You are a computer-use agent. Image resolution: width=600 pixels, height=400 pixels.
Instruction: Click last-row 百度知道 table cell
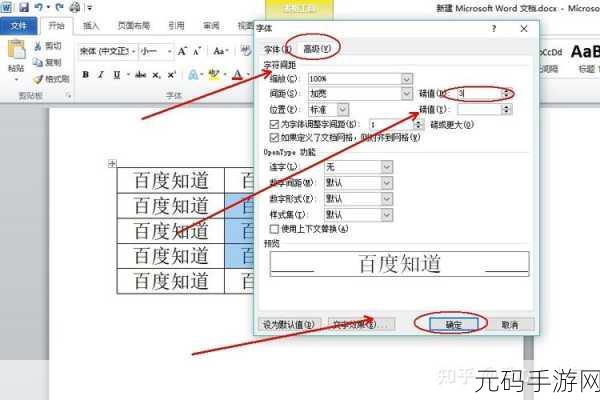pos(171,281)
